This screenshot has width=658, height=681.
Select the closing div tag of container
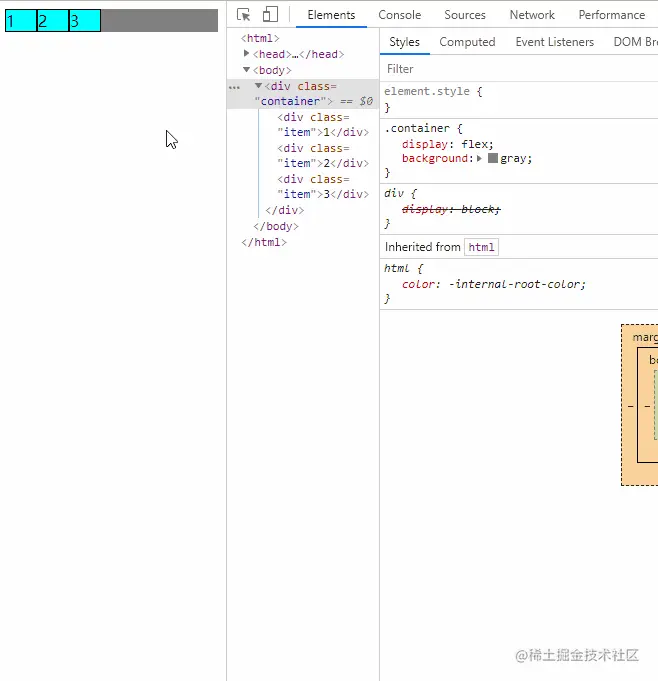coord(284,210)
